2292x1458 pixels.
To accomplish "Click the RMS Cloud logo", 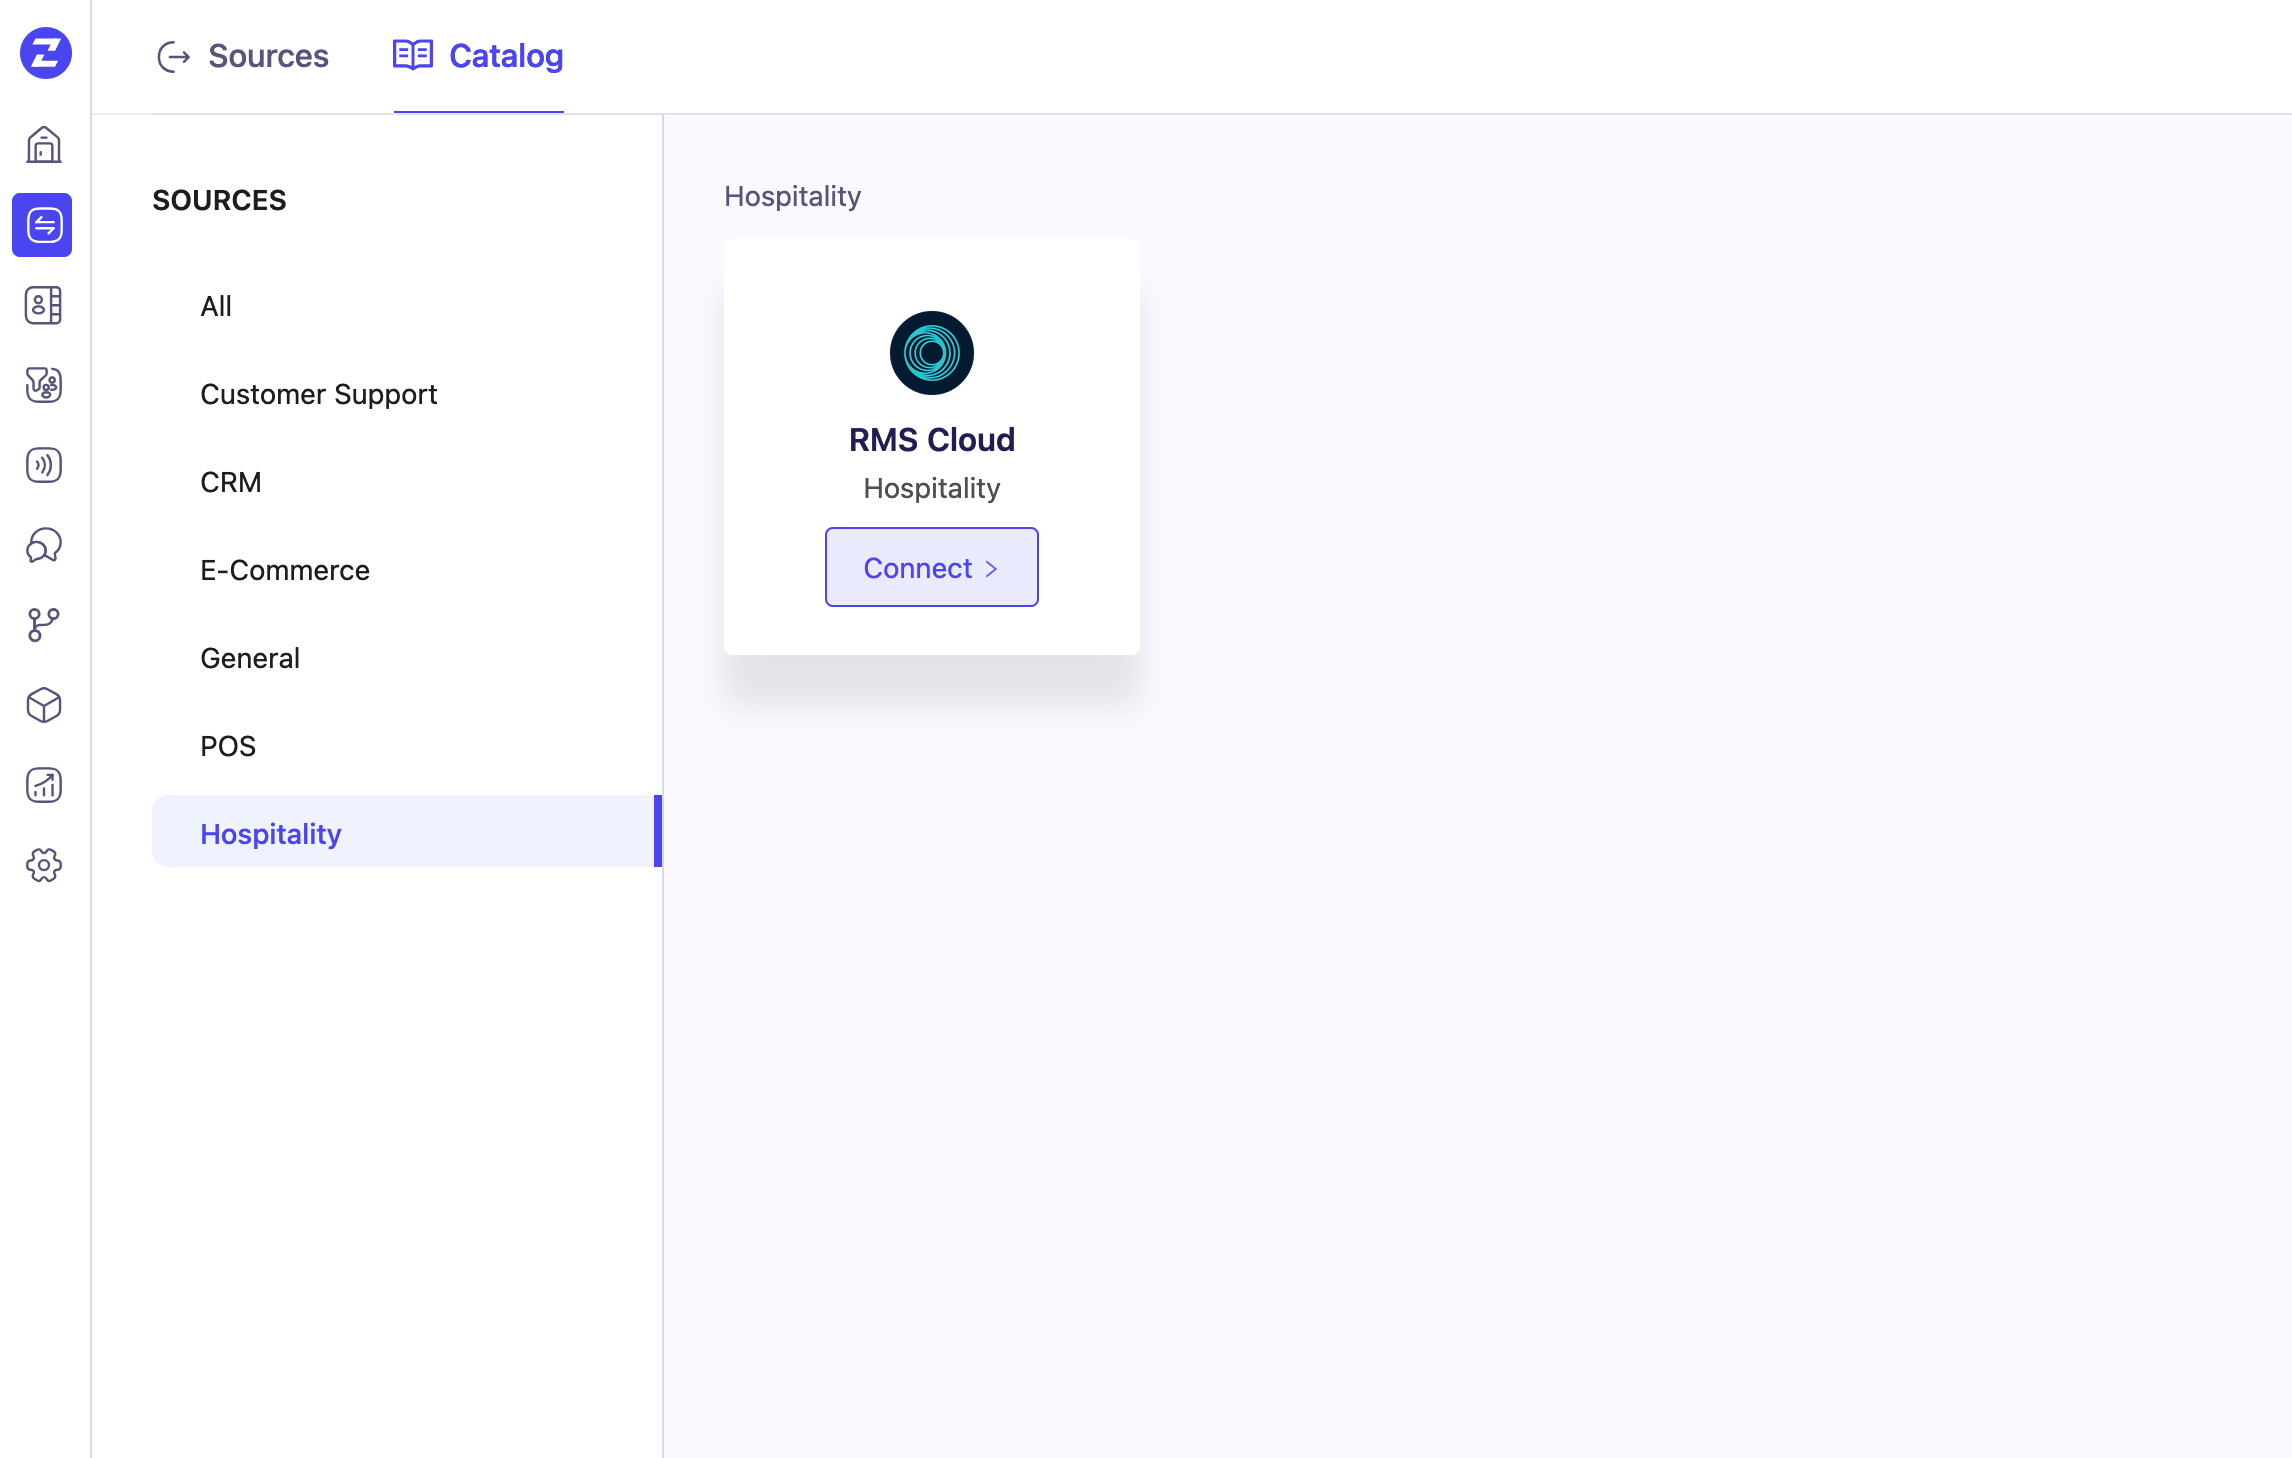I will pos(932,353).
